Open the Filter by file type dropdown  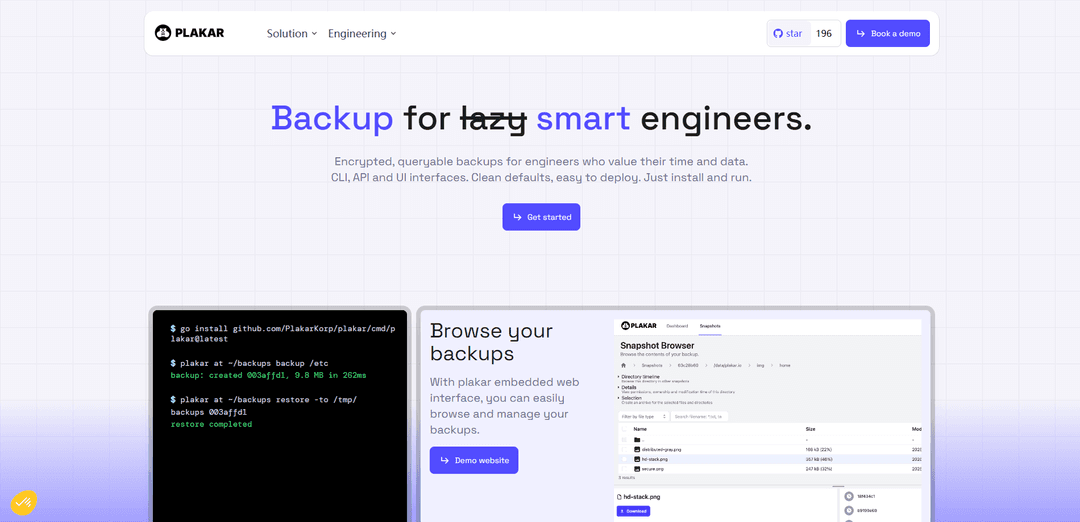click(643, 417)
